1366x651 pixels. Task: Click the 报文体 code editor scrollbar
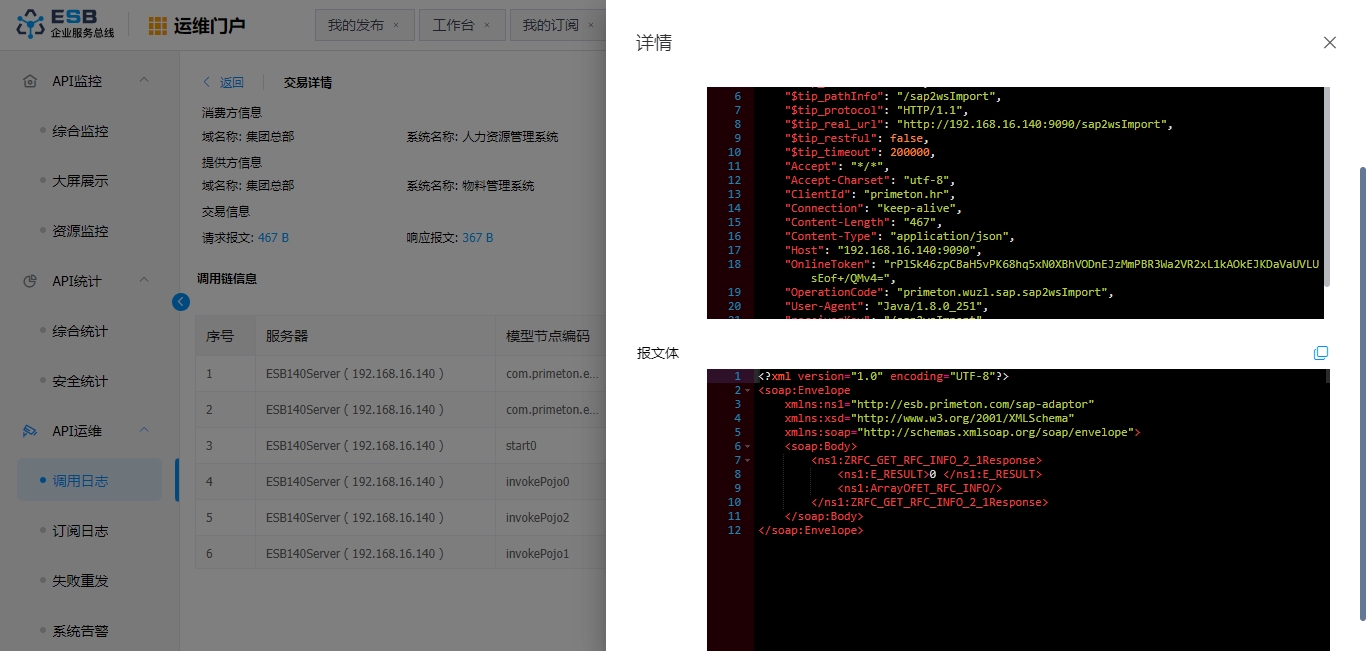click(1327, 376)
